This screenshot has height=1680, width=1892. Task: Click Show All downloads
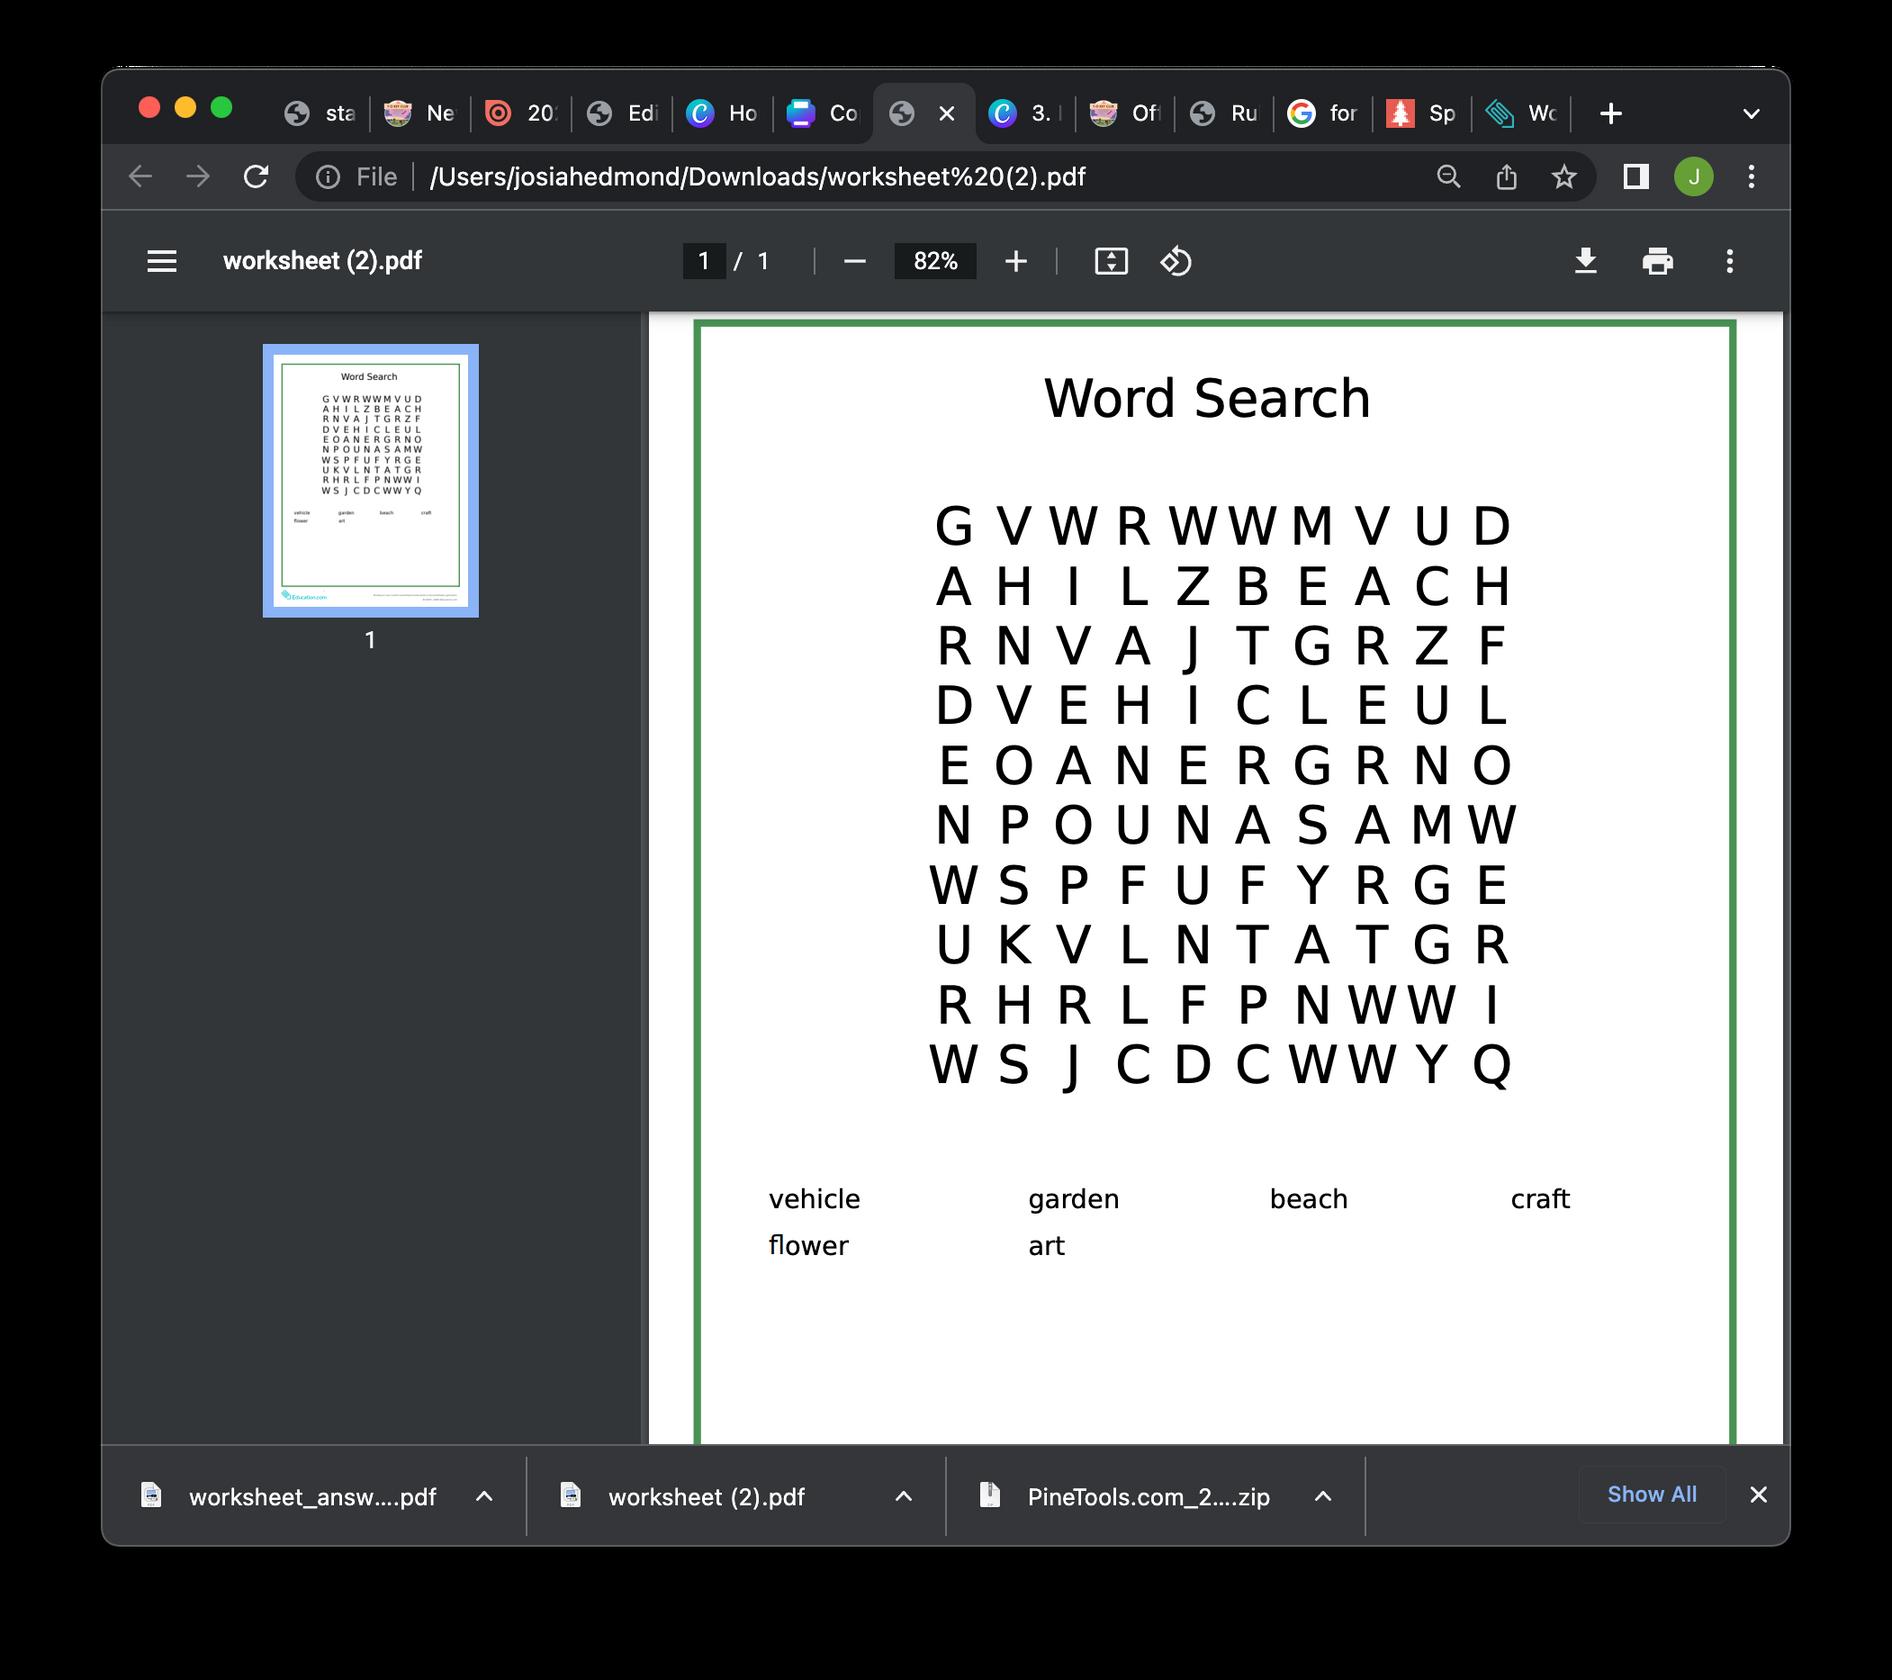click(x=1652, y=1494)
